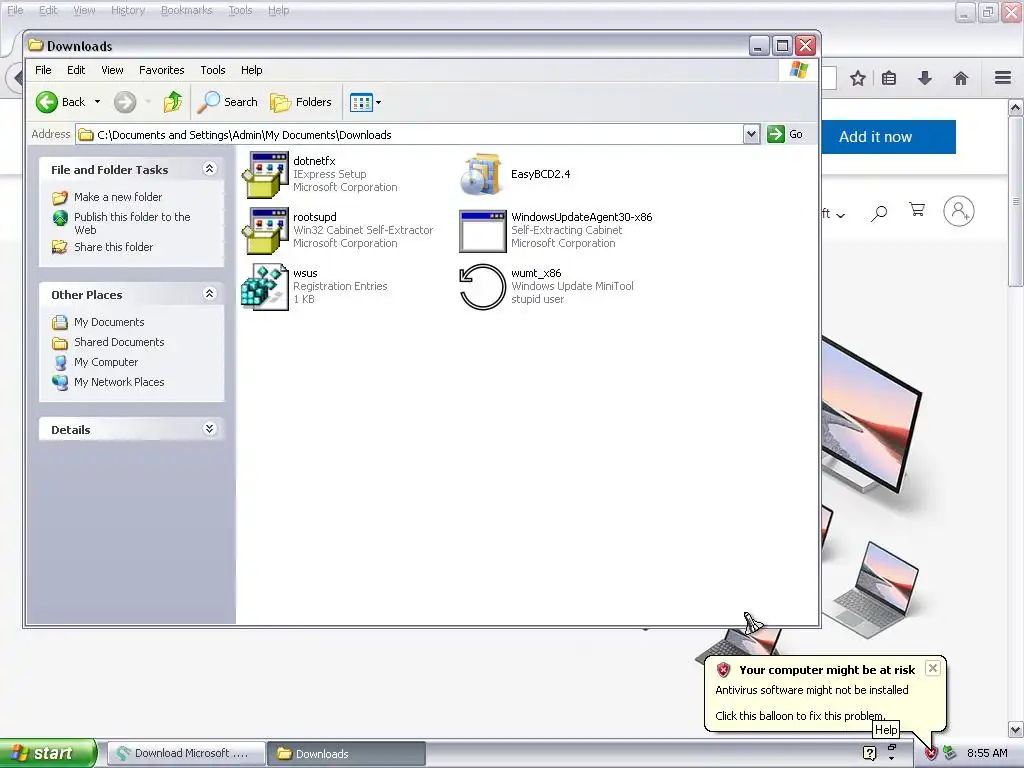Collapse the File and Folder Tasks panel

coord(210,168)
